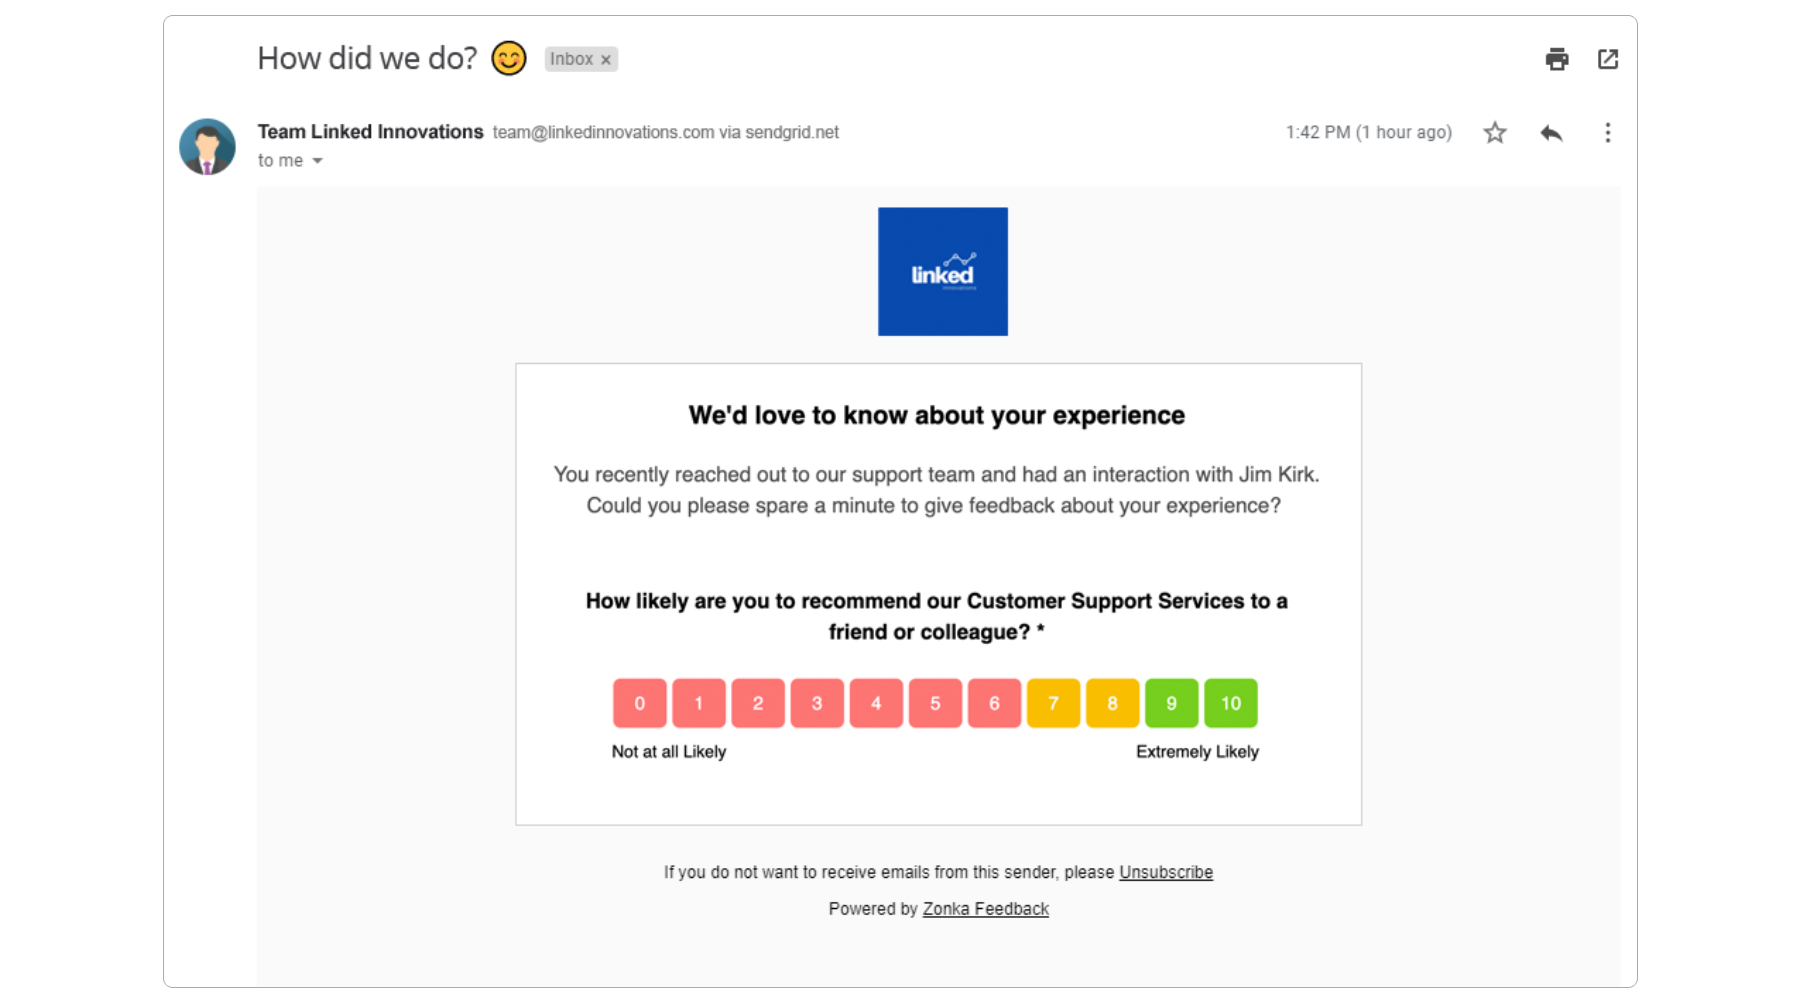Open the Zonka Feedback link
This screenshot has width=1800, height=1005.
pyautogui.click(x=985, y=908)
